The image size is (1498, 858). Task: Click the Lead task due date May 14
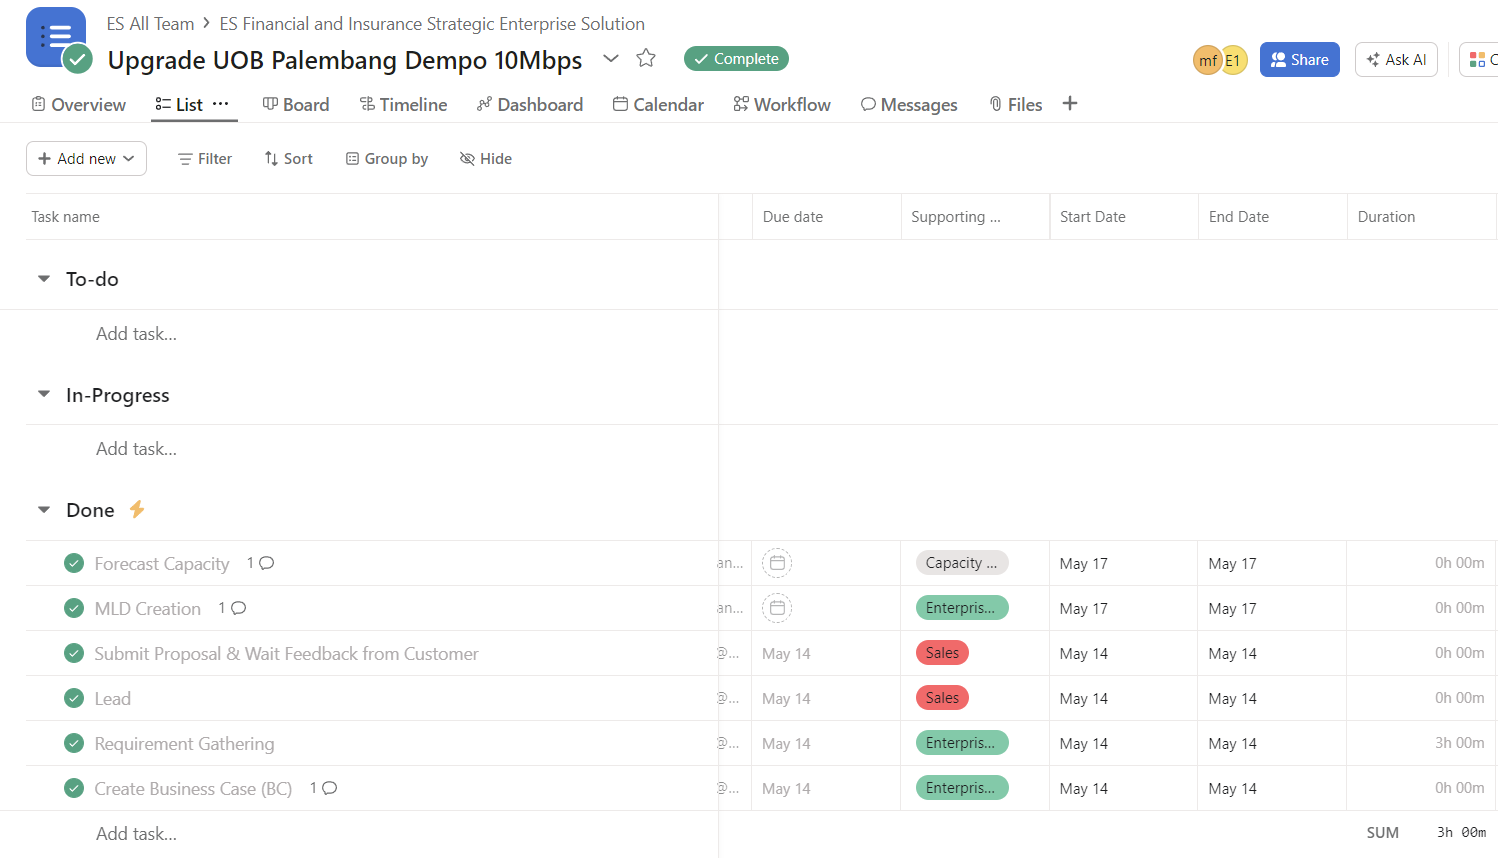786,699
